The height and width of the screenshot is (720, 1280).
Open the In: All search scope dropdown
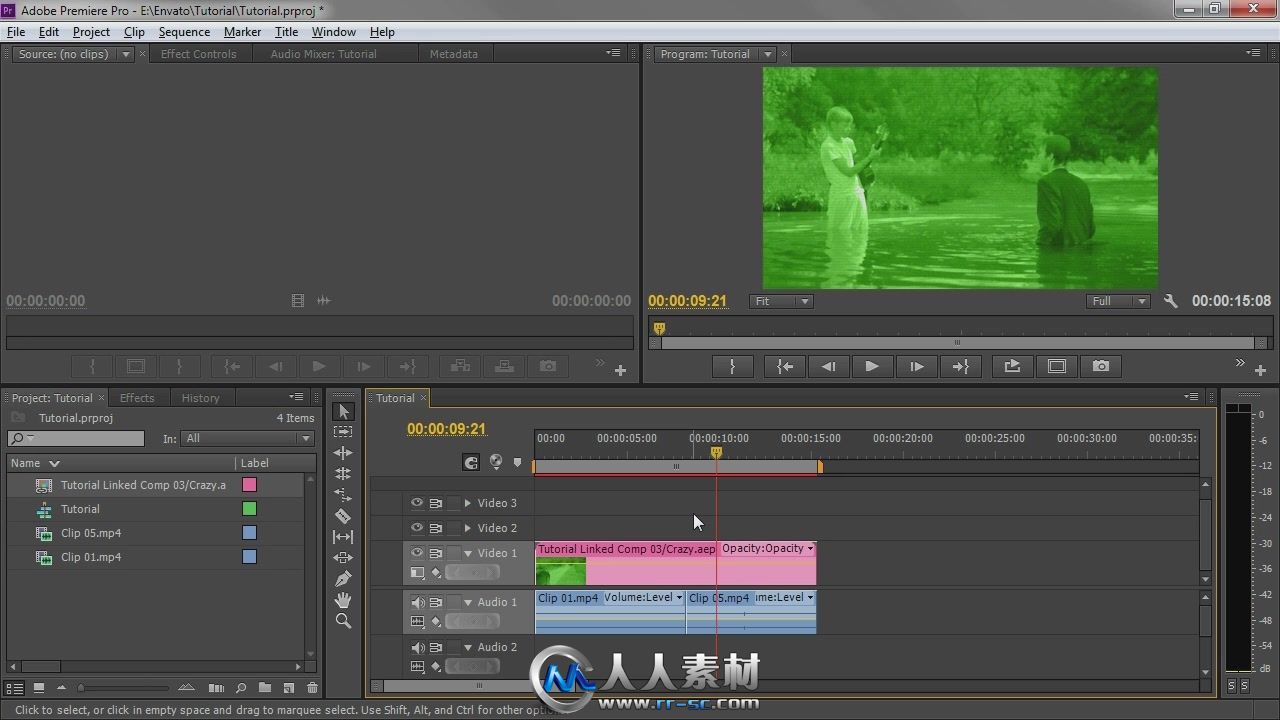[249, 438]
